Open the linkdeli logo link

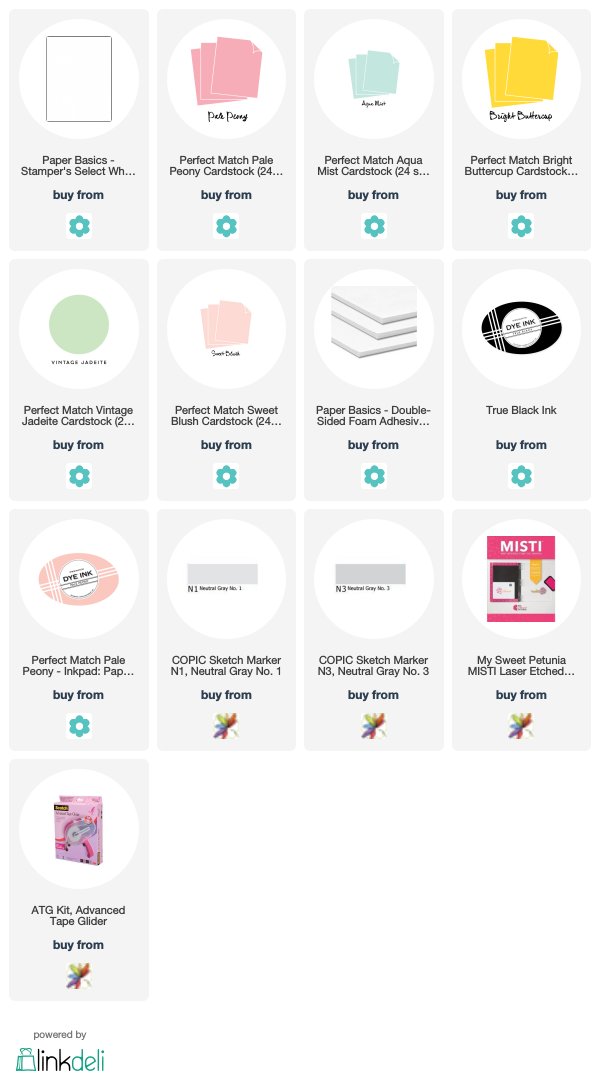(x=60, y=1060)
